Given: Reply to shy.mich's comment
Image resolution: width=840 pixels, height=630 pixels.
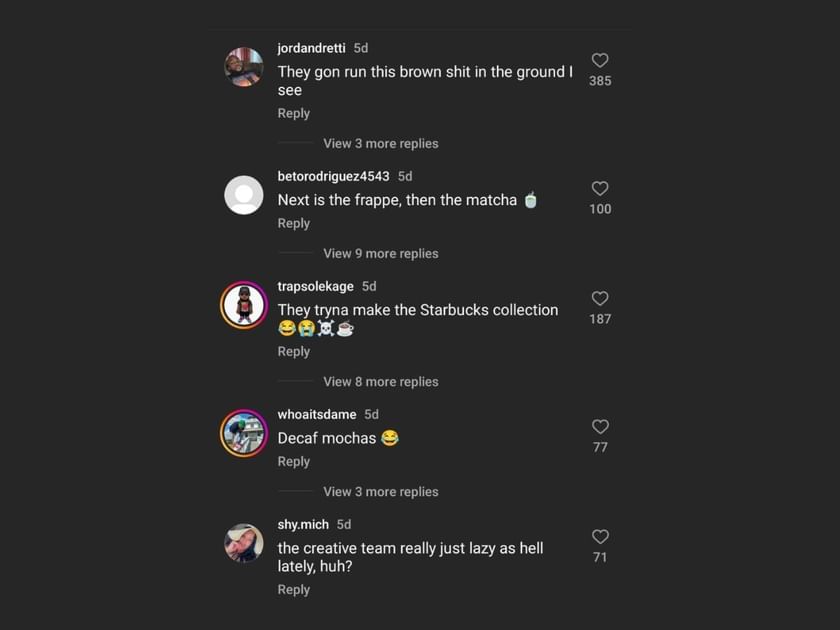Looking at the screenshot, I should (293, 589).
